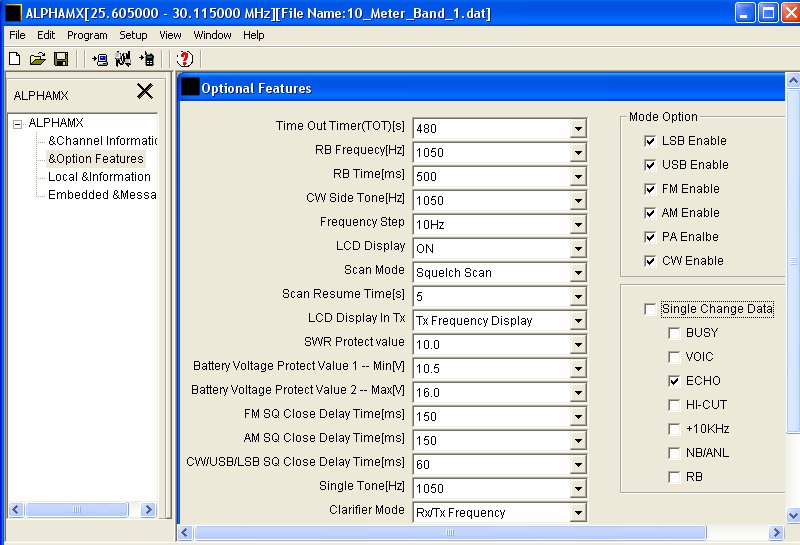Click the middle communication setup toolbar icon
The width and height of the screenshot is (800, 545).
point(123,59)
